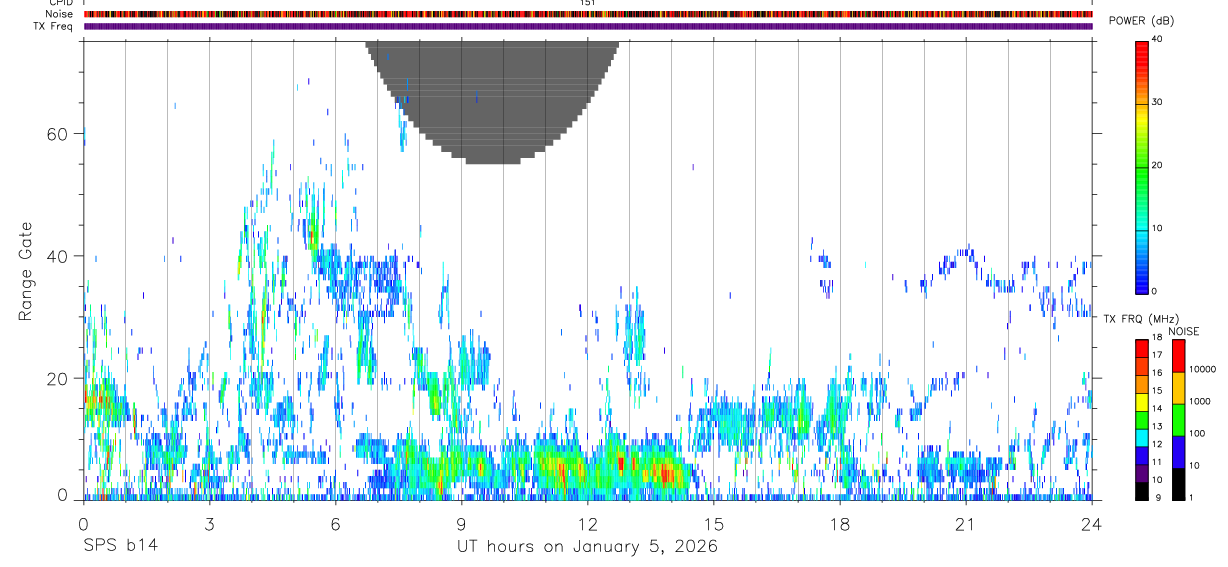Click the purple TX Freq strip above the plot
The width and height of the screenshot is (1228, 567).
point(588,26)
